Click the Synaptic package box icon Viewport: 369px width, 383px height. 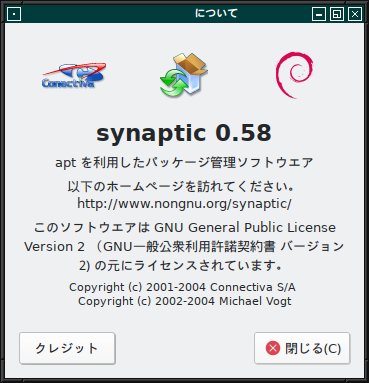184,75
